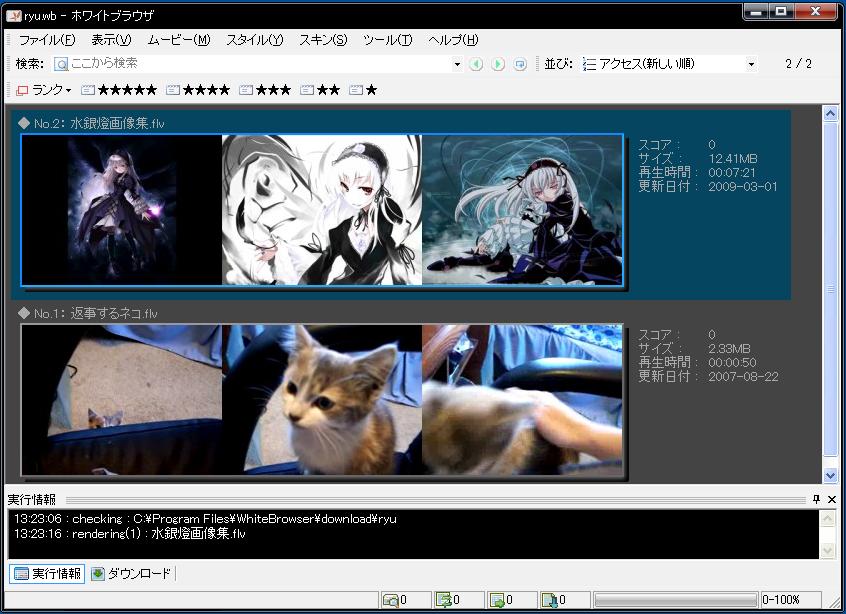Minimize the ホワイトブラウザ window
846x614 pixels.
coord(756,11)
